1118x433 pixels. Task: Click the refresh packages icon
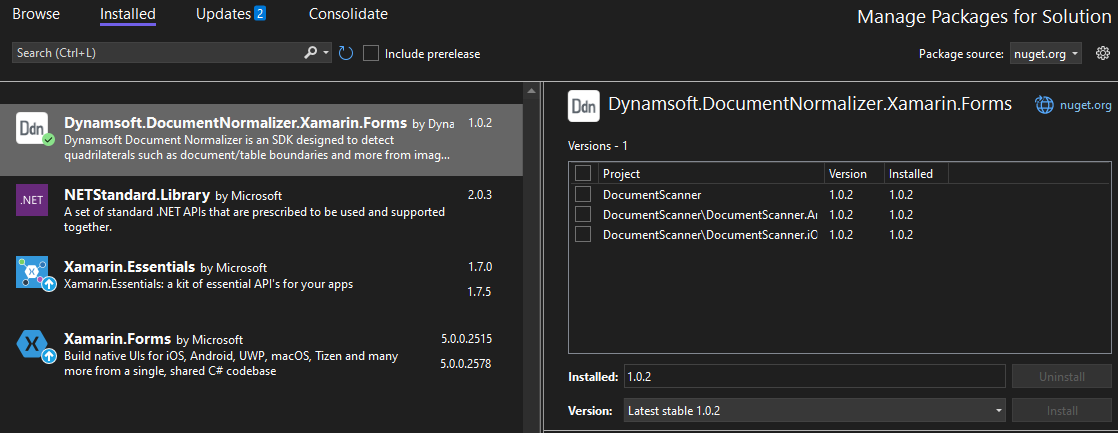tap(346, 53)
